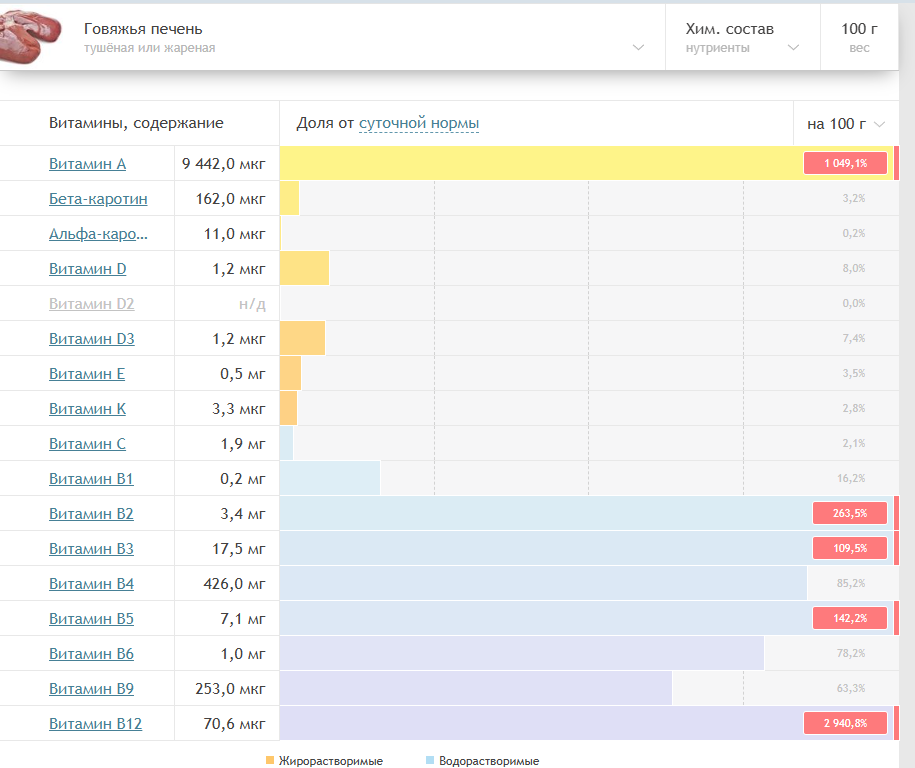
Task: Open the Бета-каротин link
Action: coord(98,199)
